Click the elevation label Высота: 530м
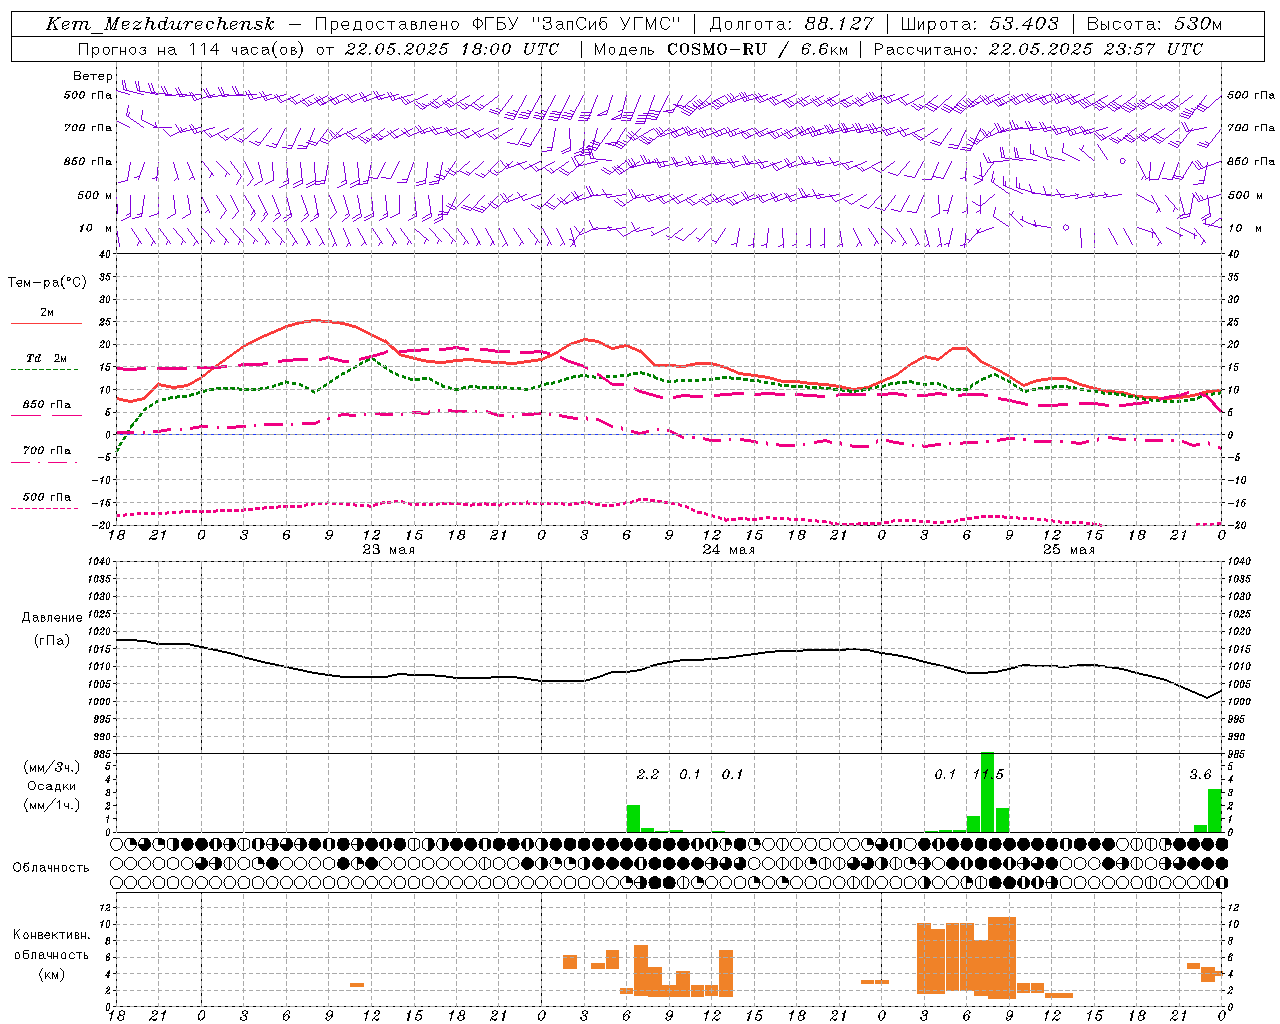This screenshot has height=1024, width=1280. pyautogui.click(x=1154, y=24)
